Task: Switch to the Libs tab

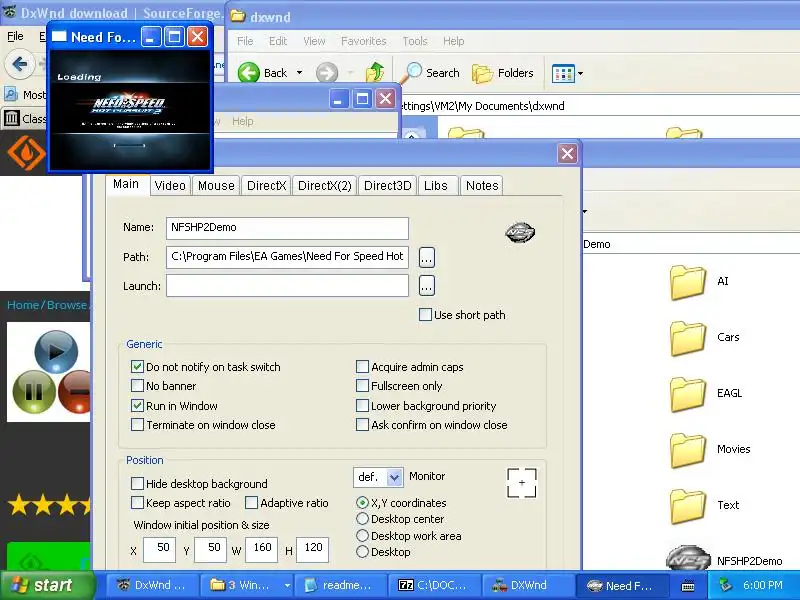Action: pos(436,186)
